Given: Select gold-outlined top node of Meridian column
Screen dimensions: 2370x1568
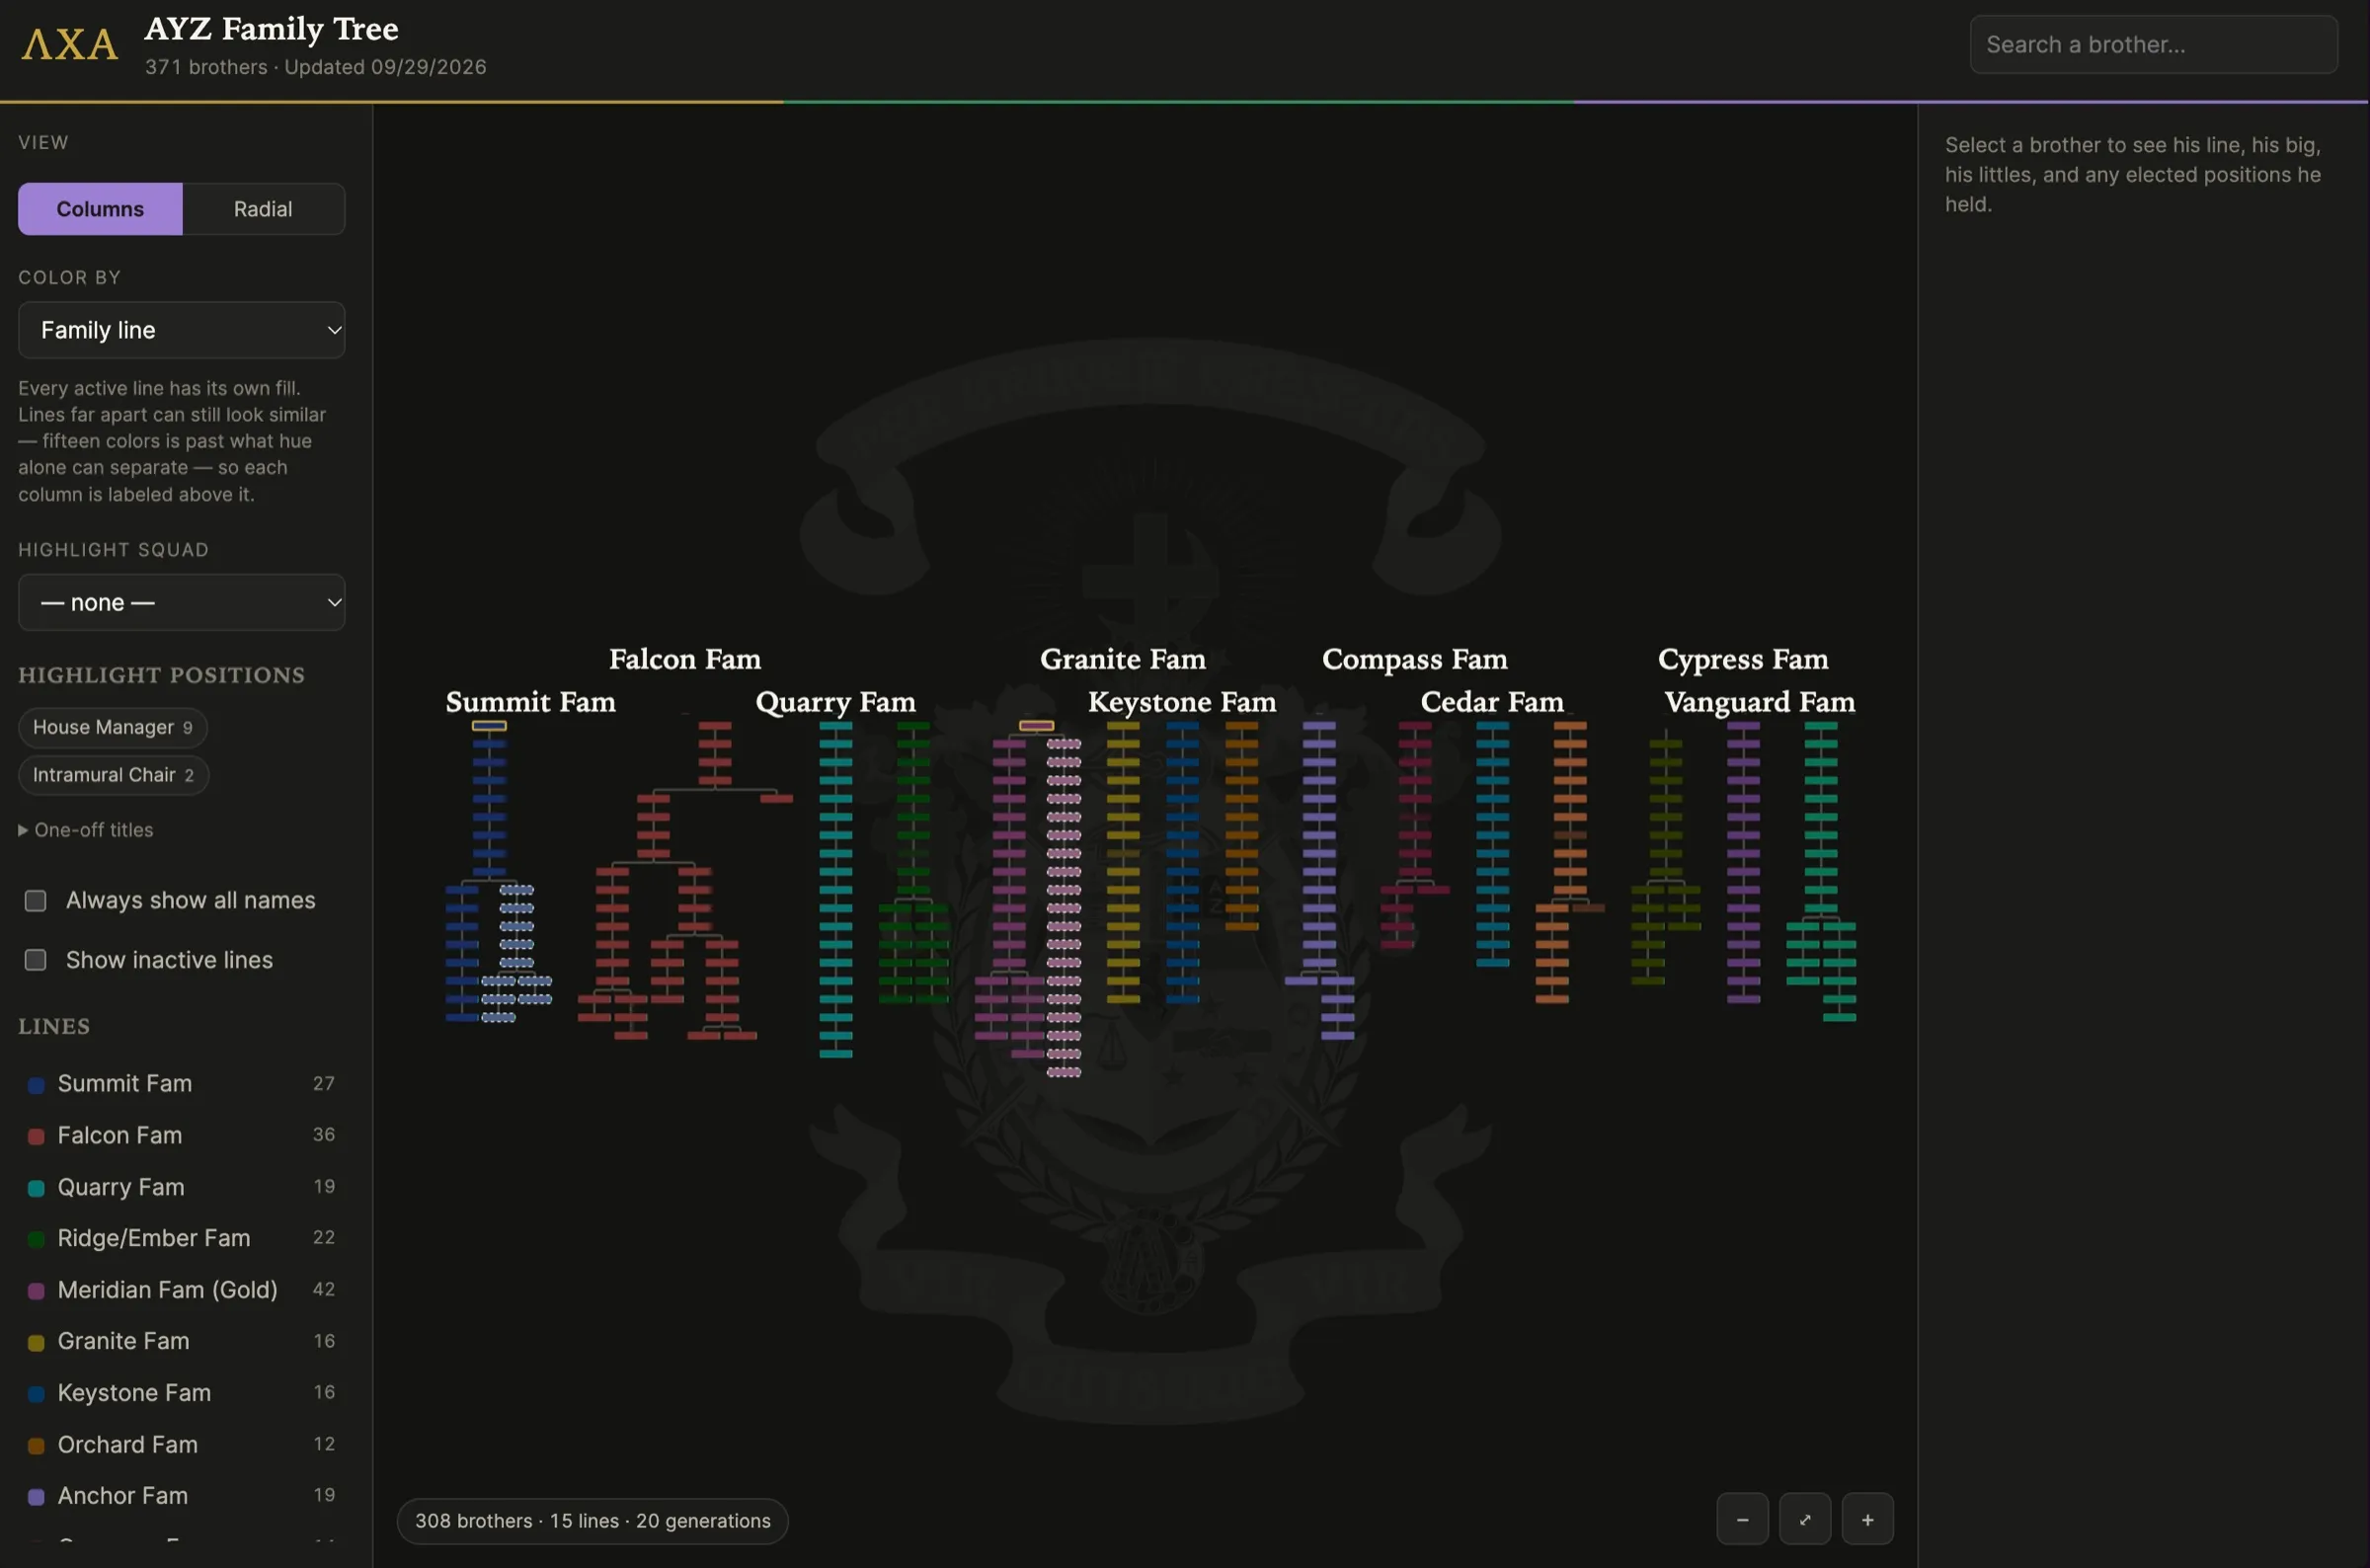Looking at the screenshot, I should point(1036,726).
